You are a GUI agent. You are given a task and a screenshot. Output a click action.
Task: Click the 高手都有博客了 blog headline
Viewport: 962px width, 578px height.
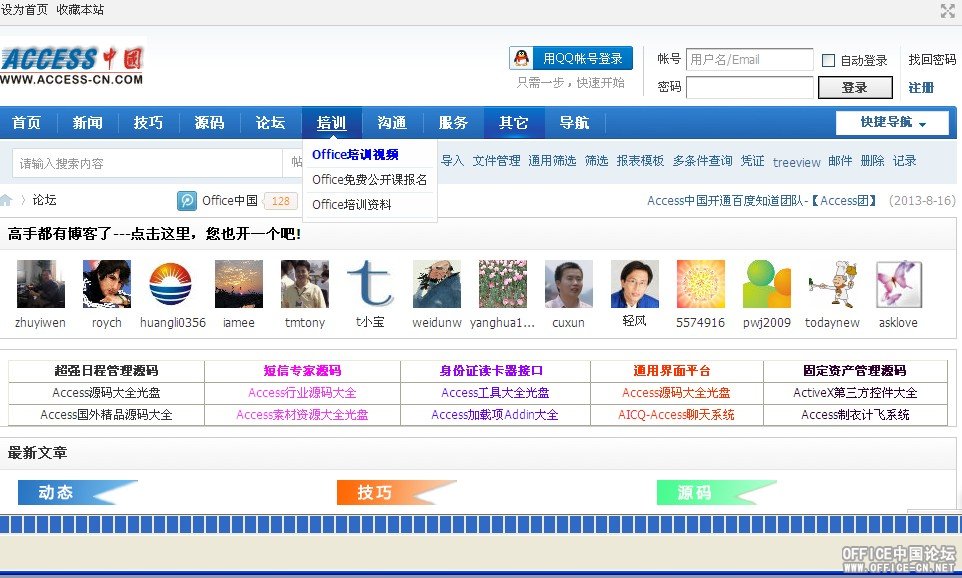click(x=155, y=234)
